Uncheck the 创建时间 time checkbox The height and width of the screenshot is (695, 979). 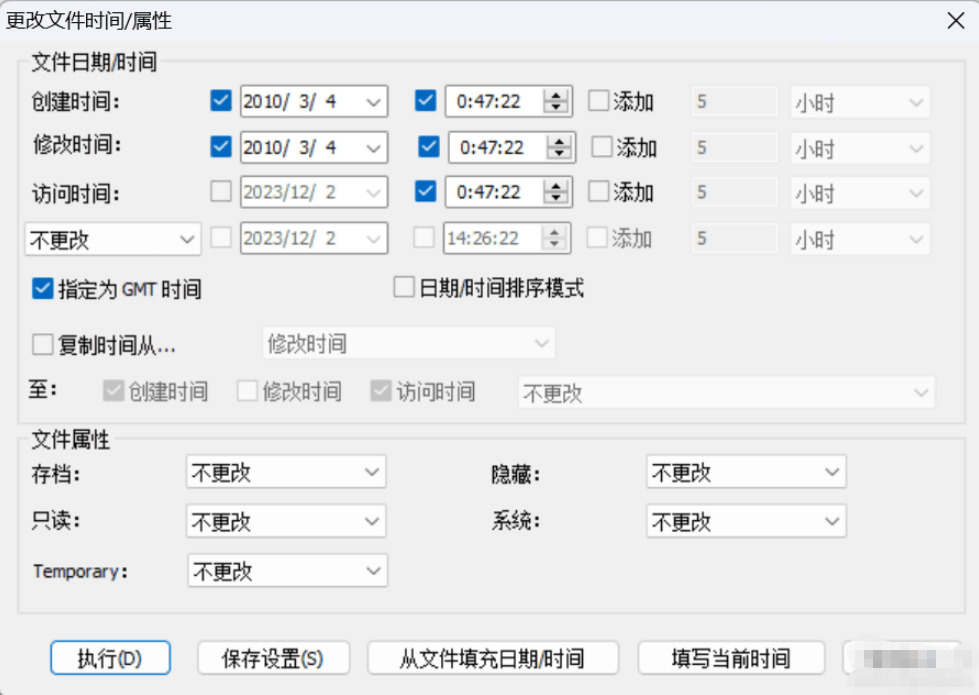425,101
